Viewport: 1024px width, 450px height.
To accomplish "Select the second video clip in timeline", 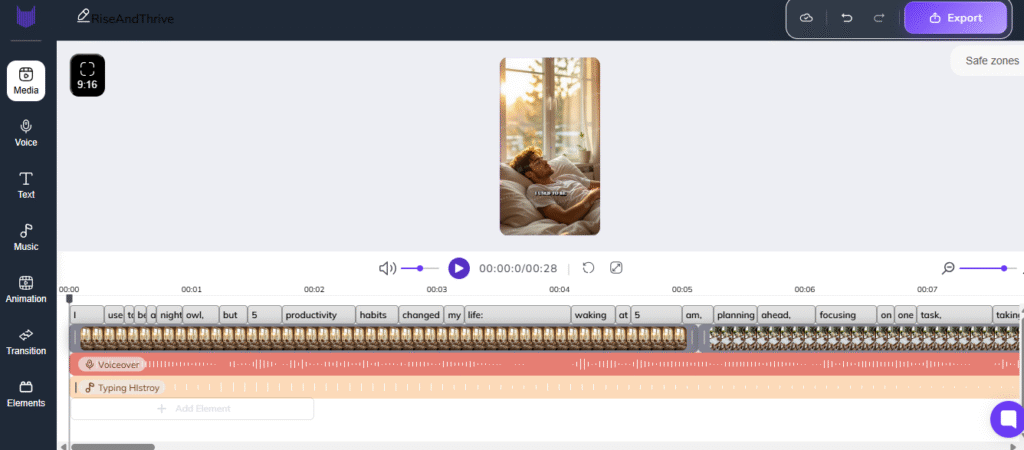I will 861,338.
